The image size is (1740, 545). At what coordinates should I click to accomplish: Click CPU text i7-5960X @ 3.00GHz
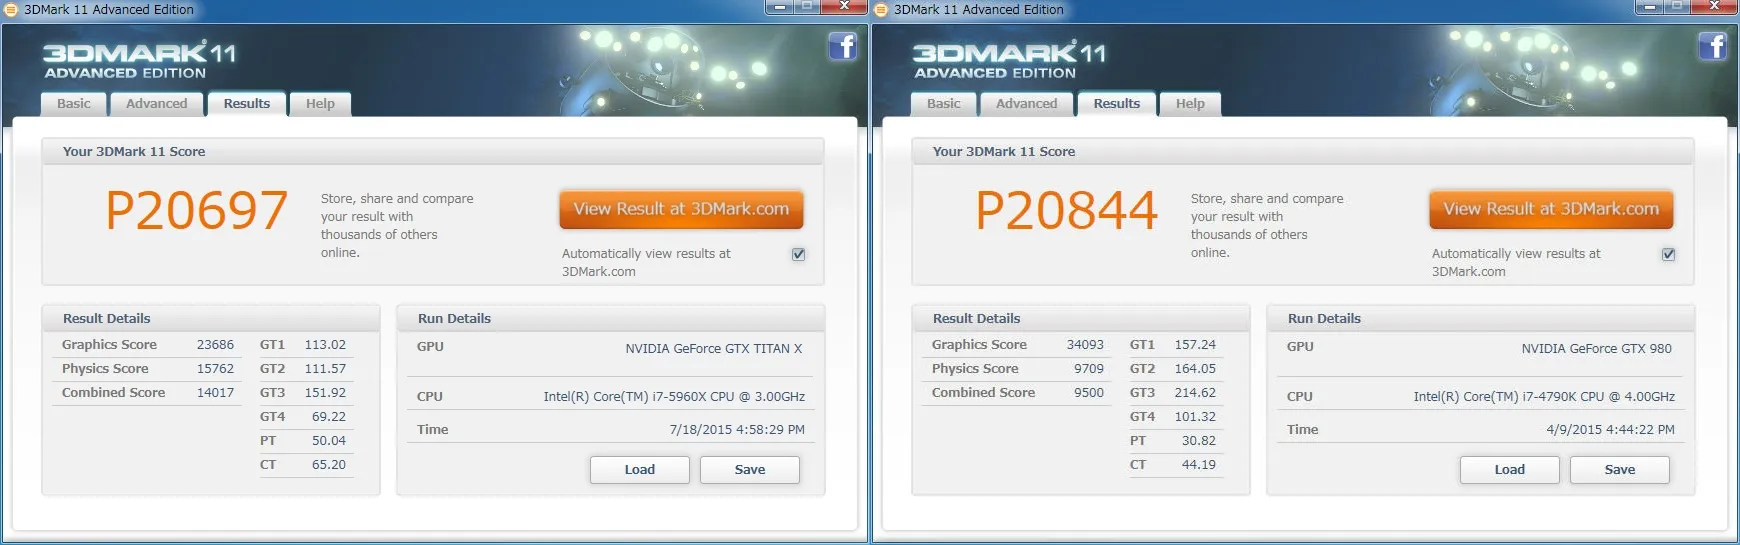[x=674, y=397]
